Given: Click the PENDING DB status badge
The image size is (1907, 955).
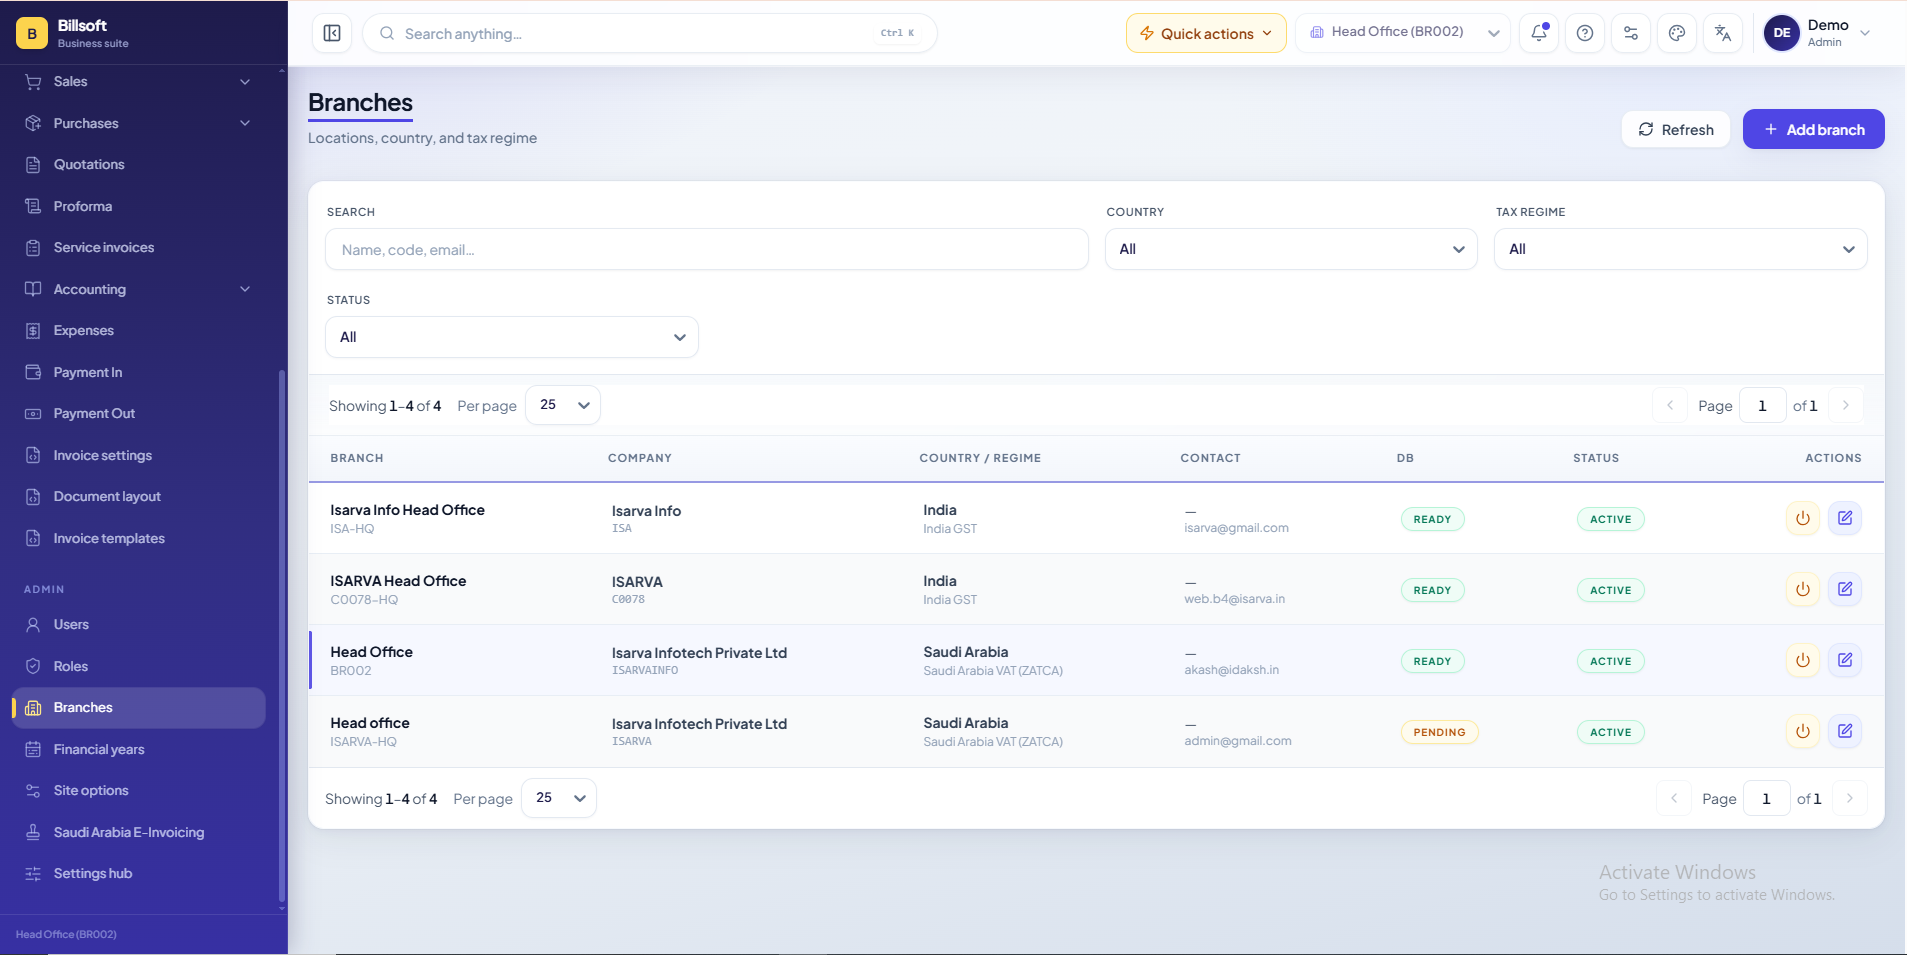Looking at the screenshot, I should pyautogui.click(x=1439, y=732).
